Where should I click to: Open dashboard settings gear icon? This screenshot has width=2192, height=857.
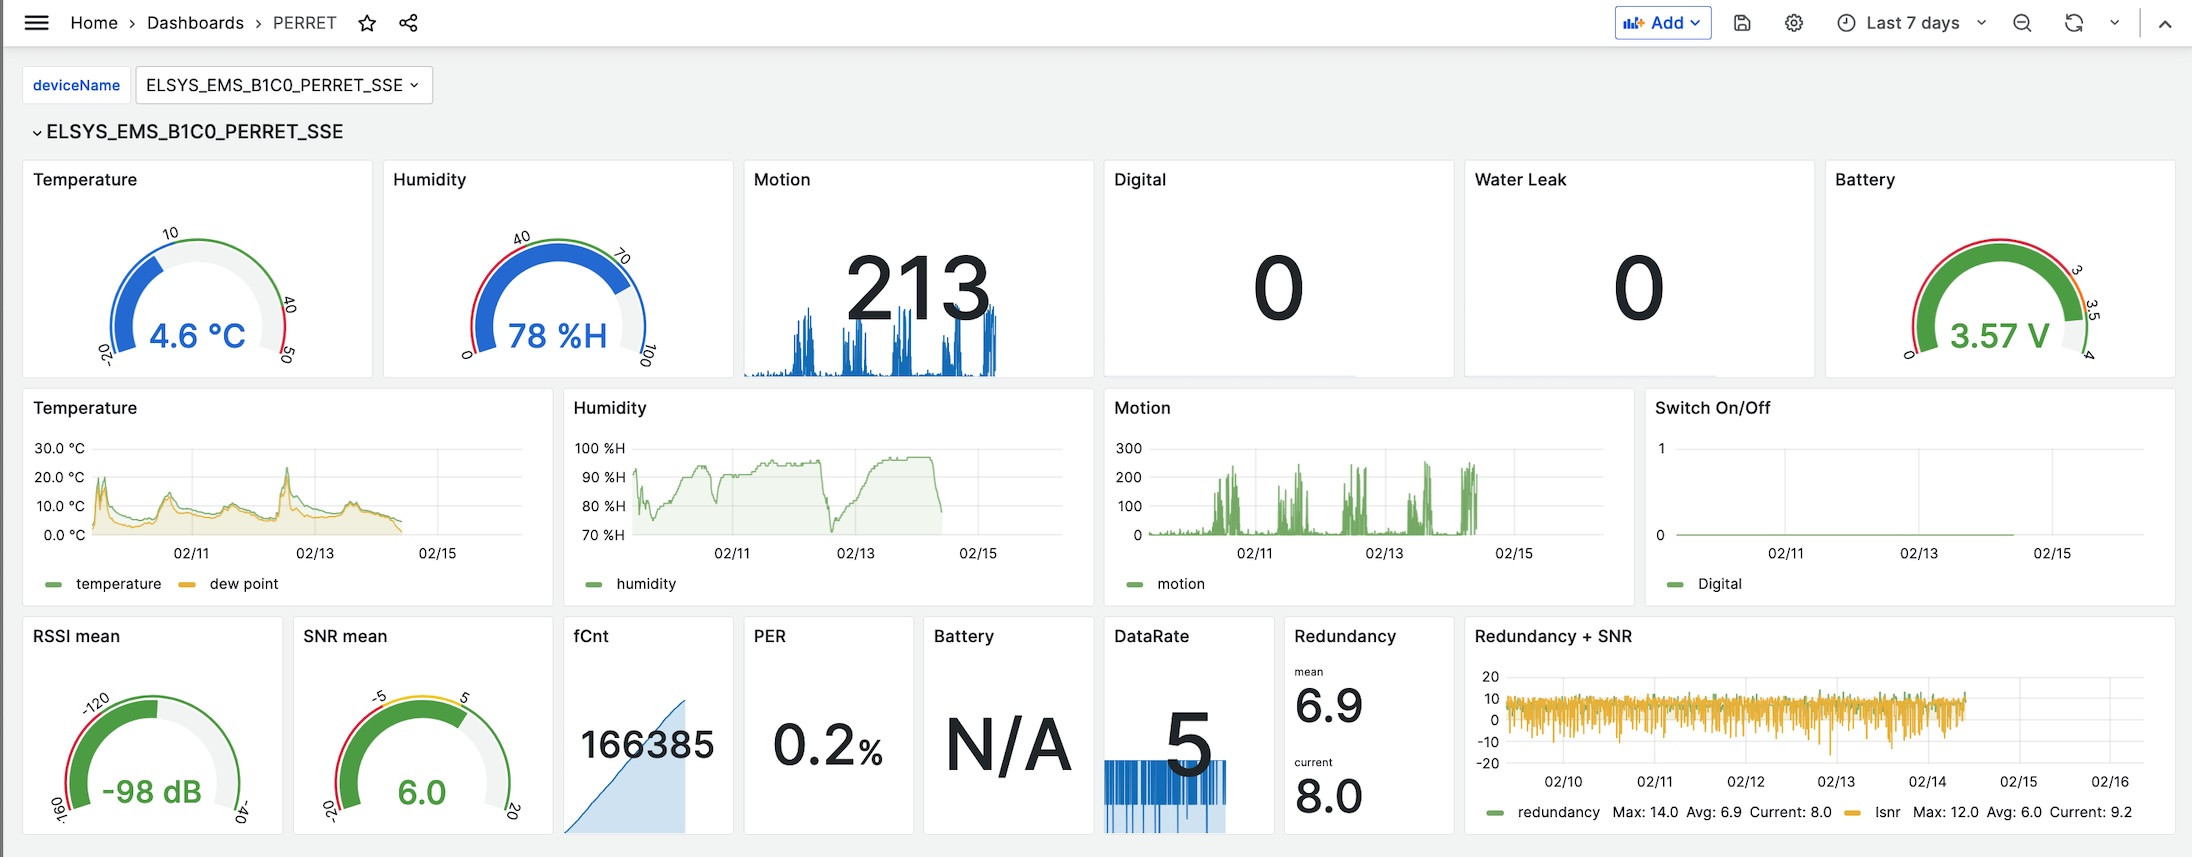coord(1794,23)
